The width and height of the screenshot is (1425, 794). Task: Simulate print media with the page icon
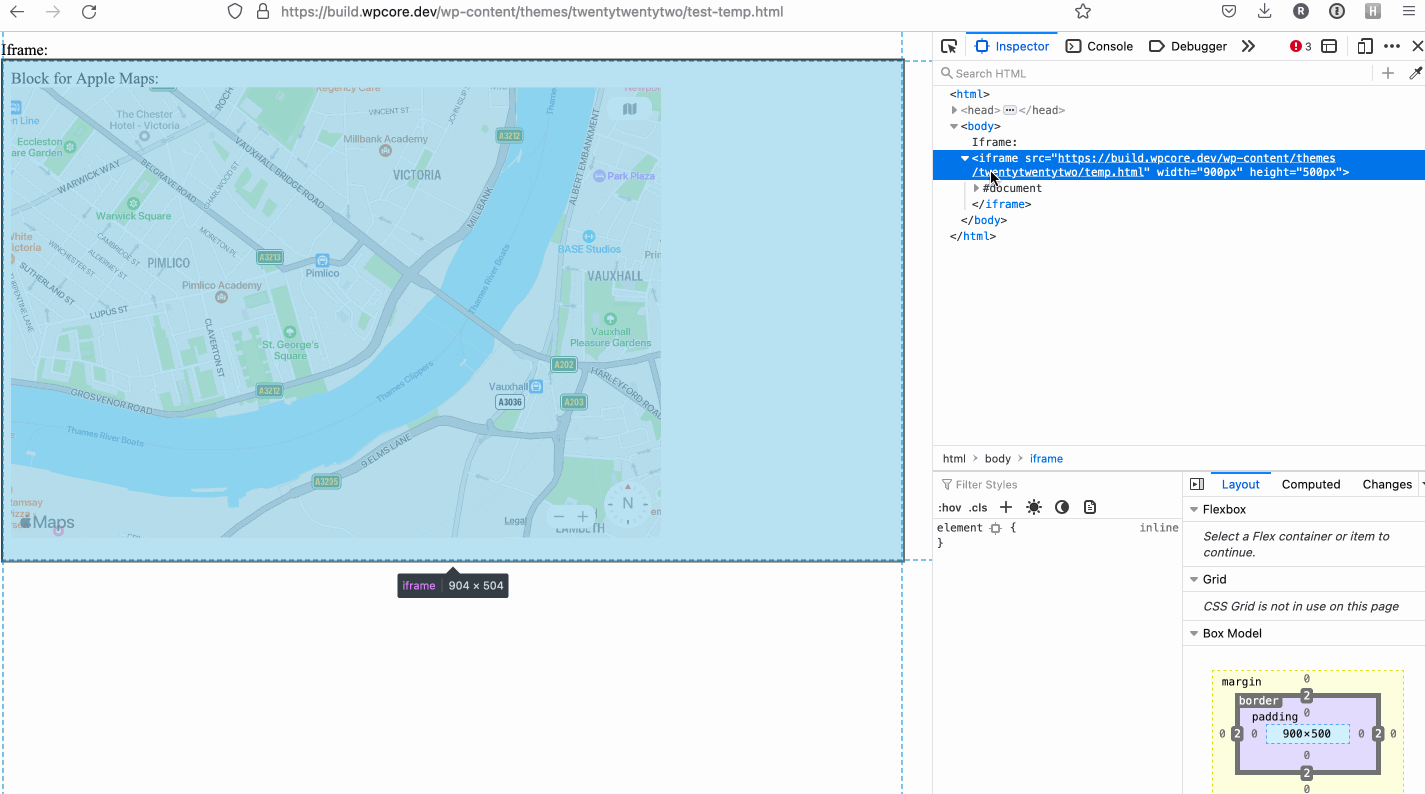point(1089,507)
